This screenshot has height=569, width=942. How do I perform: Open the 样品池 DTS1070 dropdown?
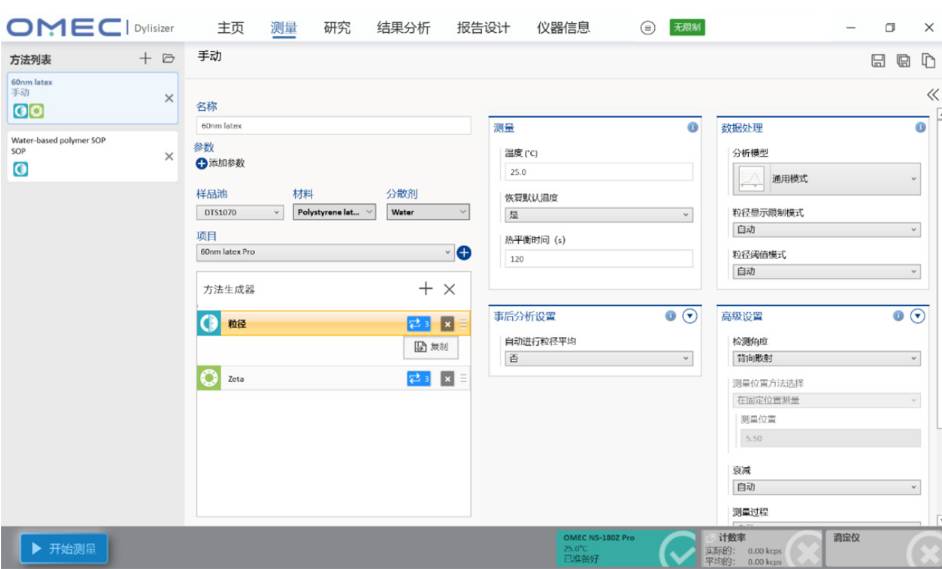tap(240, 212)
